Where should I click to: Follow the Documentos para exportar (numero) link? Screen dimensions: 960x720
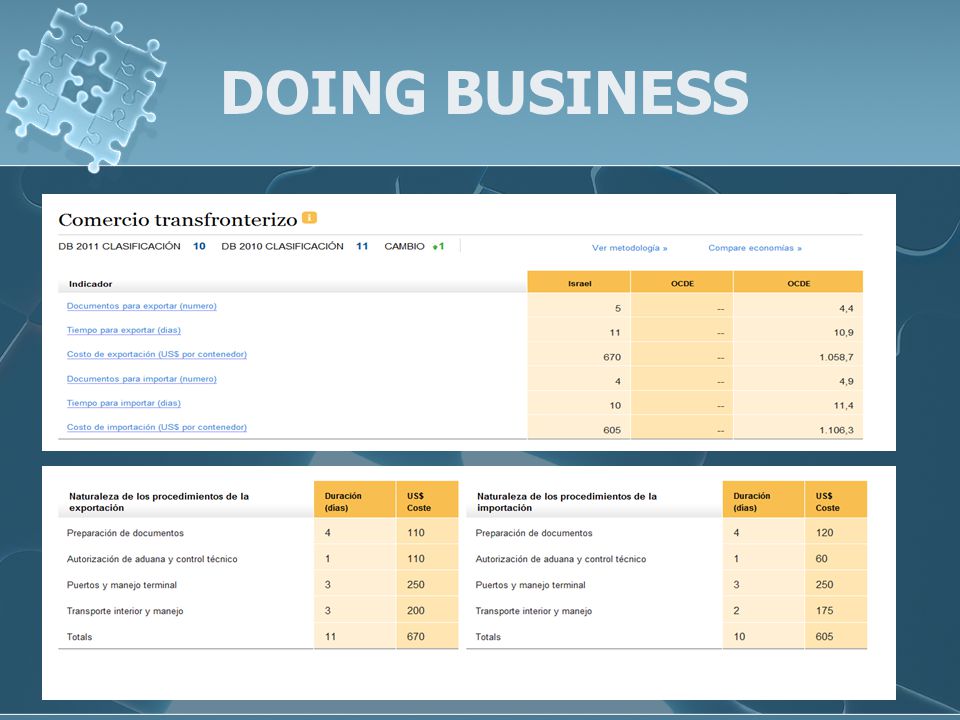141,306
